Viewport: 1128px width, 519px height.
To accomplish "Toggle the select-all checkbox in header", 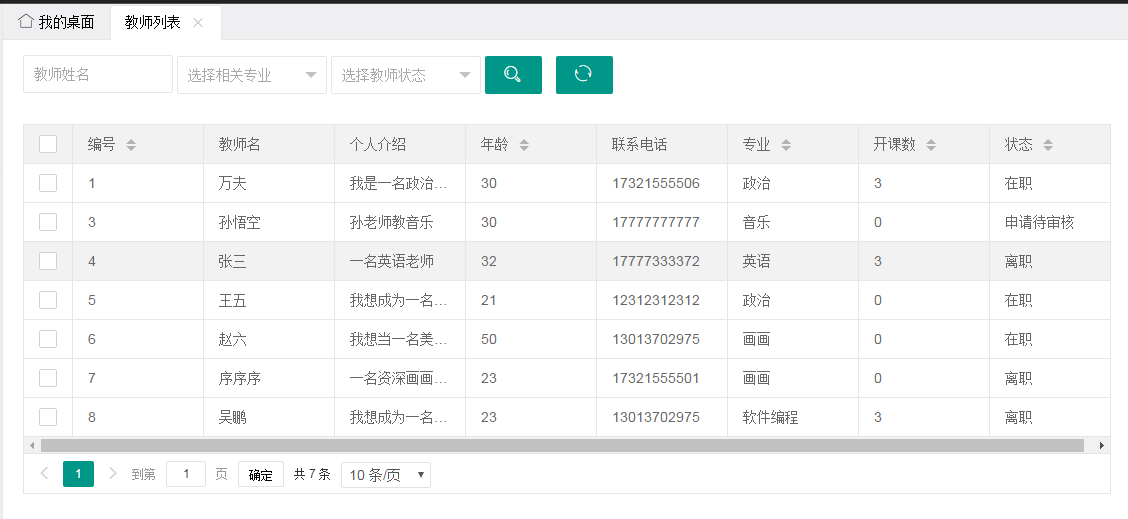I will point(48,144).
